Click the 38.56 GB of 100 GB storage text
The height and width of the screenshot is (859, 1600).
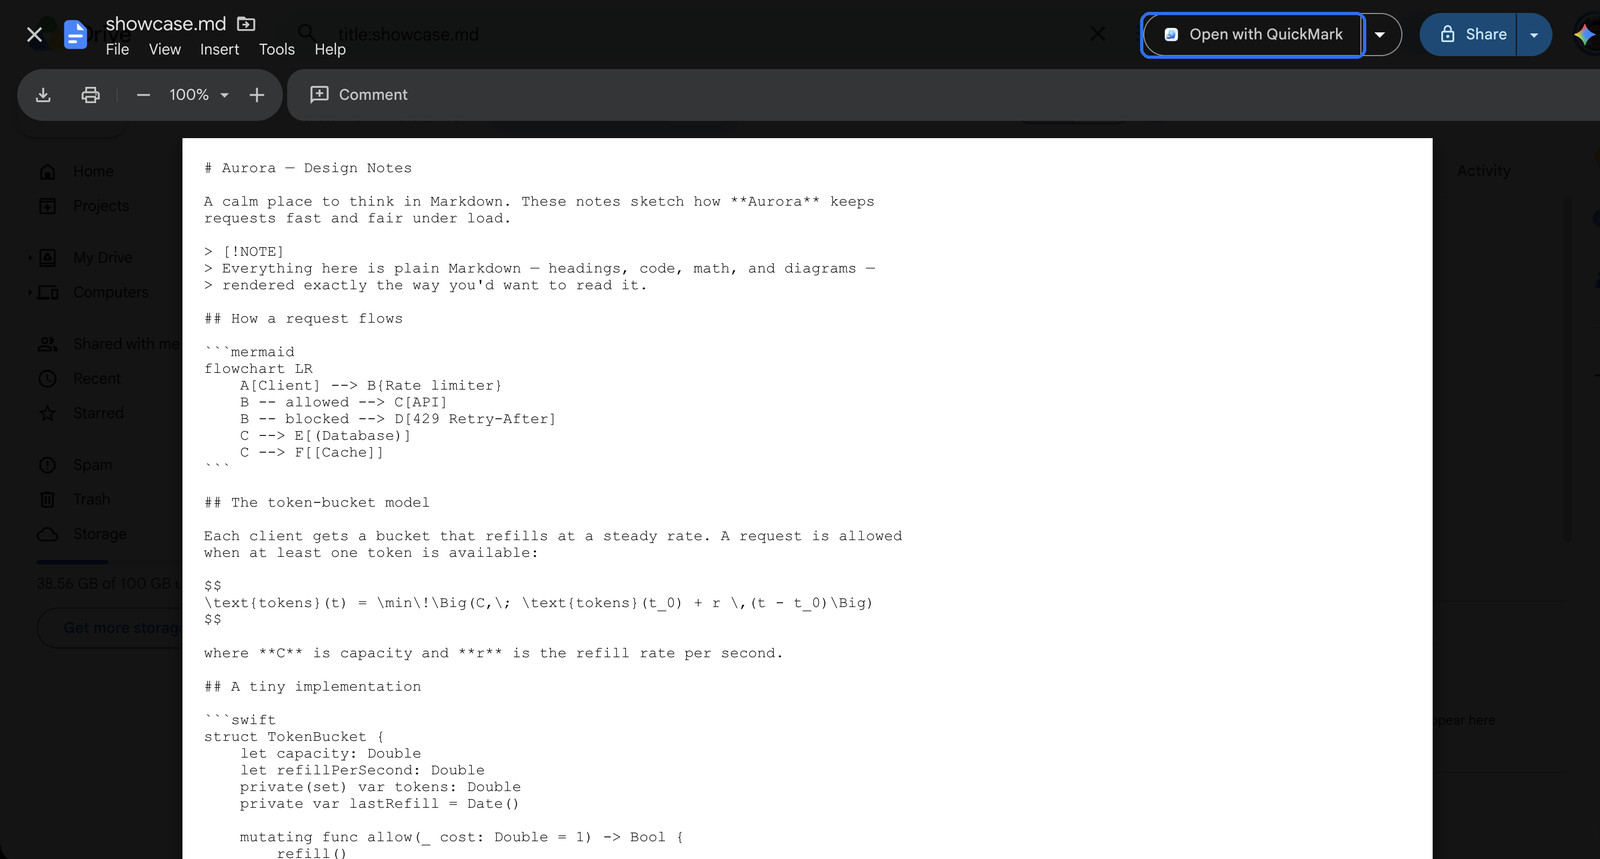[109, 583]
